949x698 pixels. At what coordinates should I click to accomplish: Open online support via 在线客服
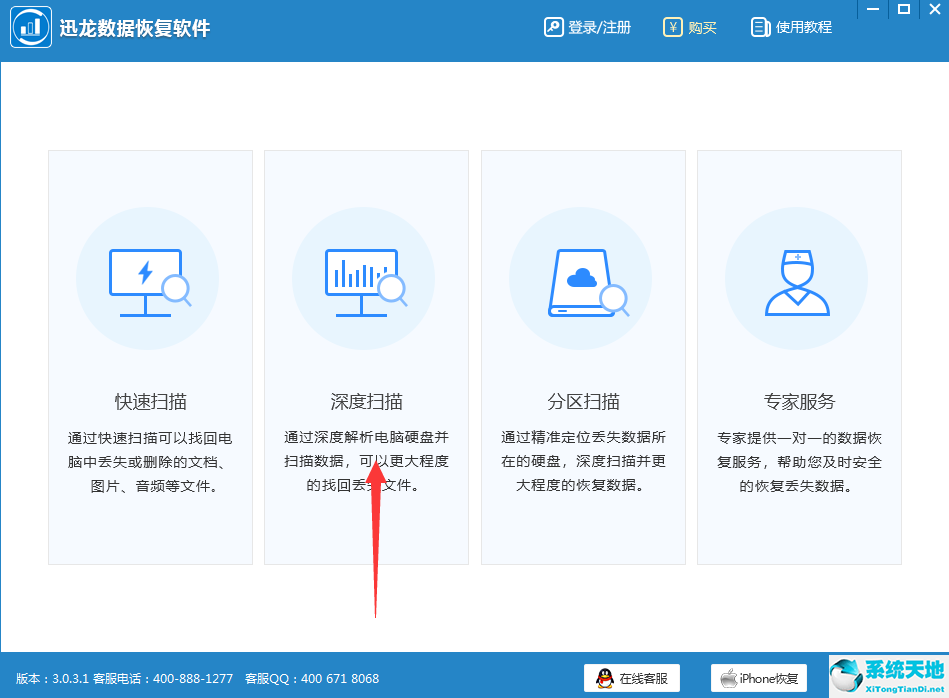[631, 676]
